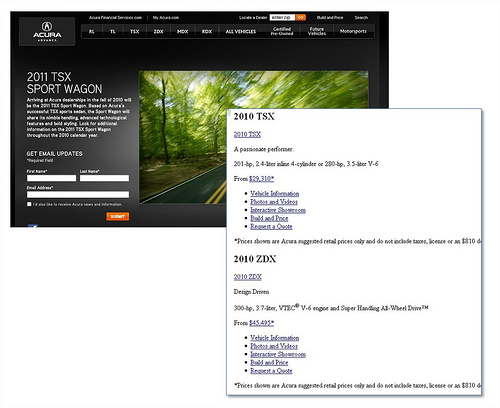This screenshot has width=500, height=408.
Task: Open Interactive Showroom under 2010 TSX
Action: click(278, 210)
